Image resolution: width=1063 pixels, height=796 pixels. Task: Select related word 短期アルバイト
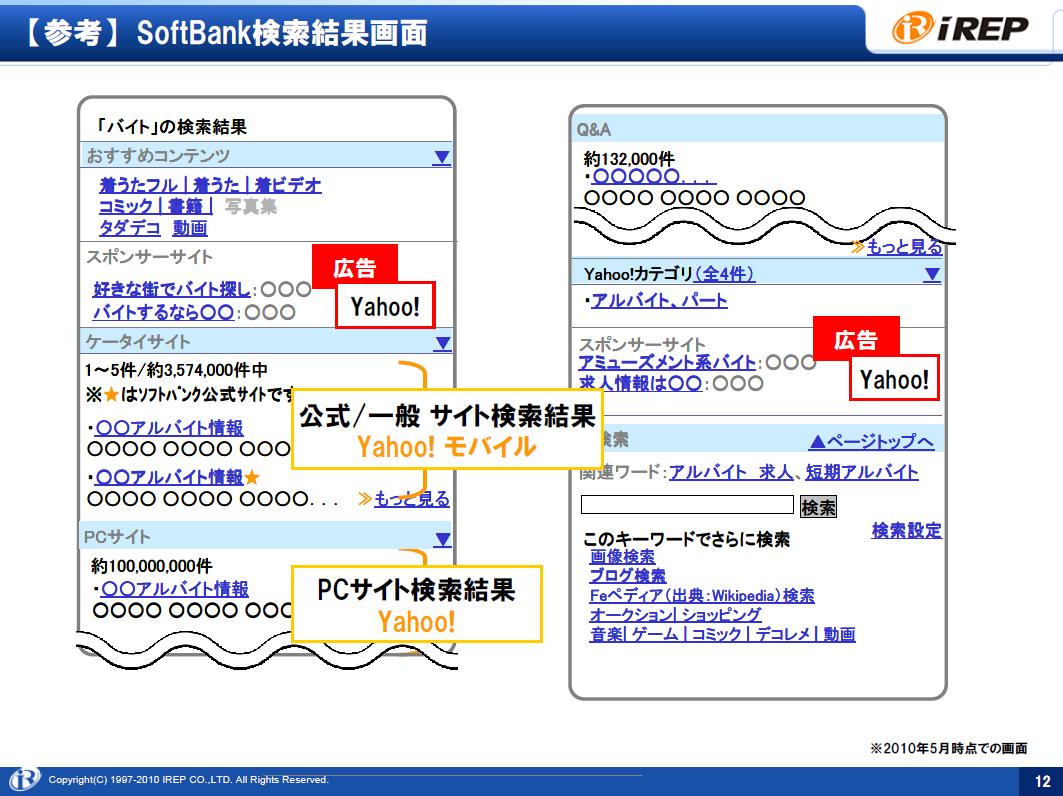click(x=862, y=473)
